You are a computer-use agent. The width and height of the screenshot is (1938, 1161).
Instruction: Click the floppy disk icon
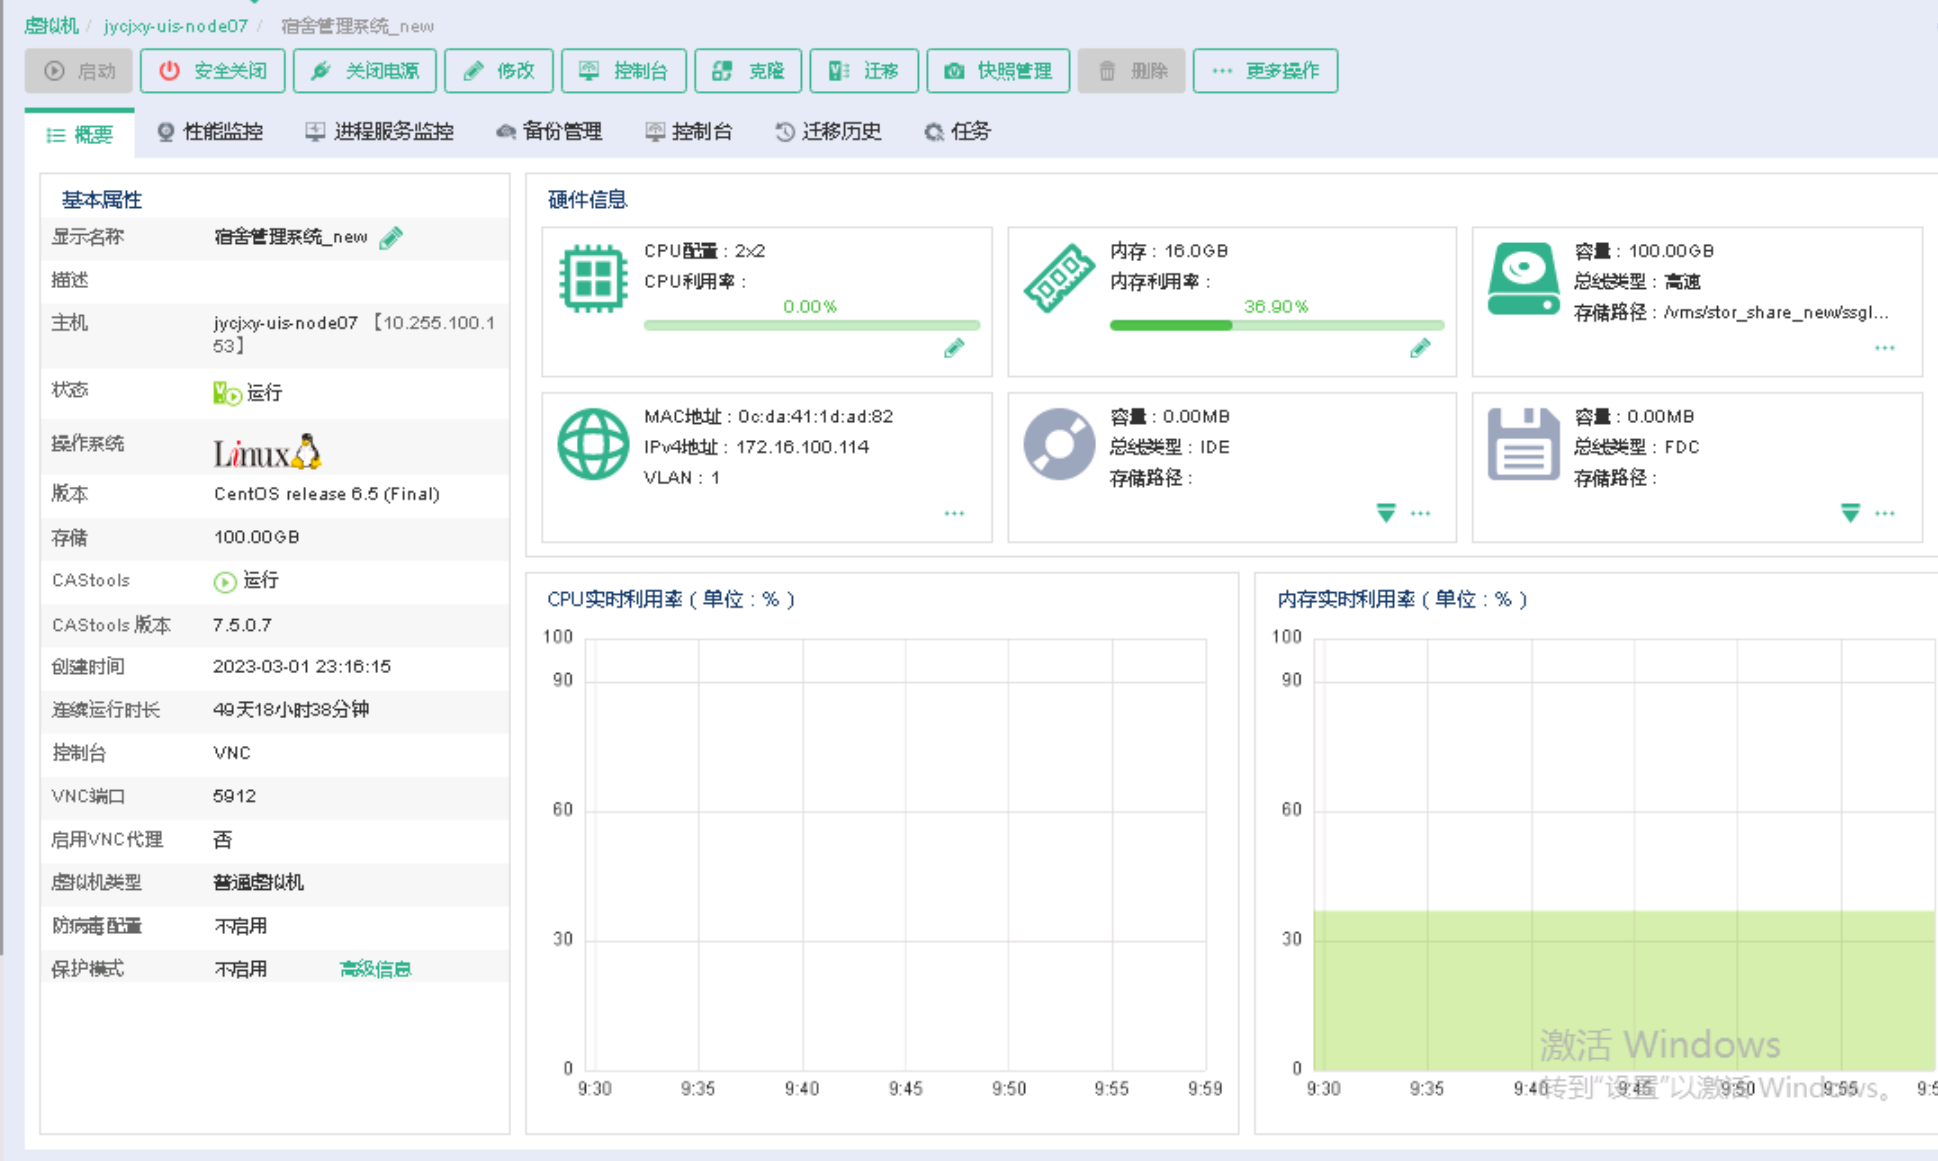(x=1523, y=444)
